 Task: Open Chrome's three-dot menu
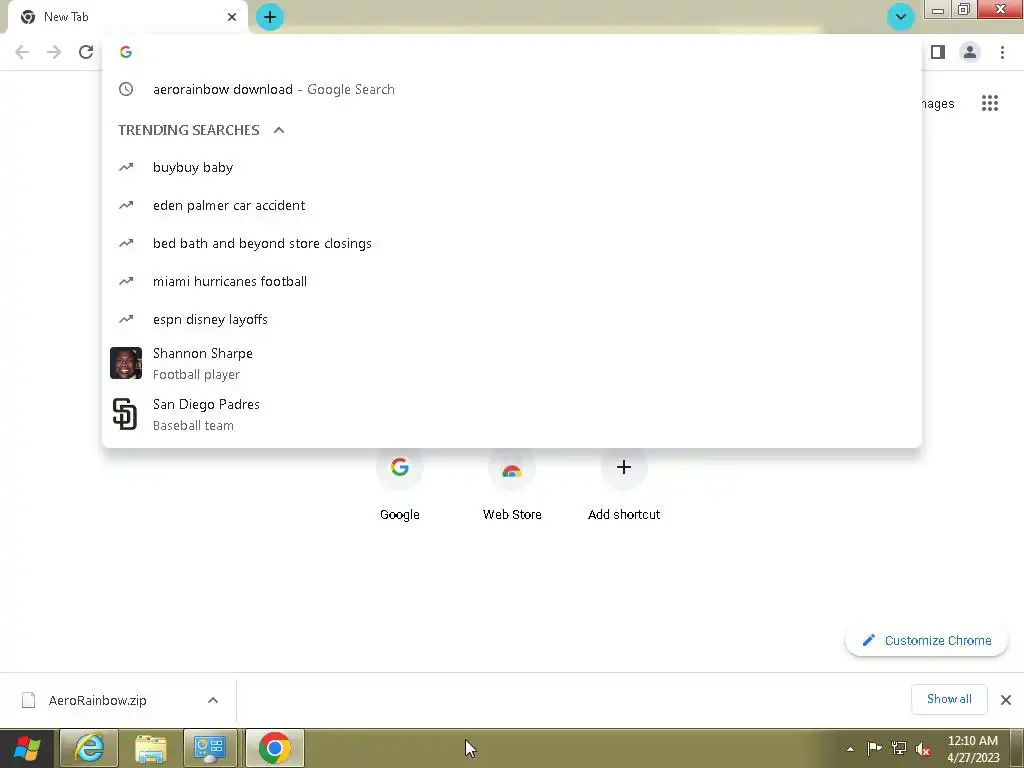(1002, 52)
